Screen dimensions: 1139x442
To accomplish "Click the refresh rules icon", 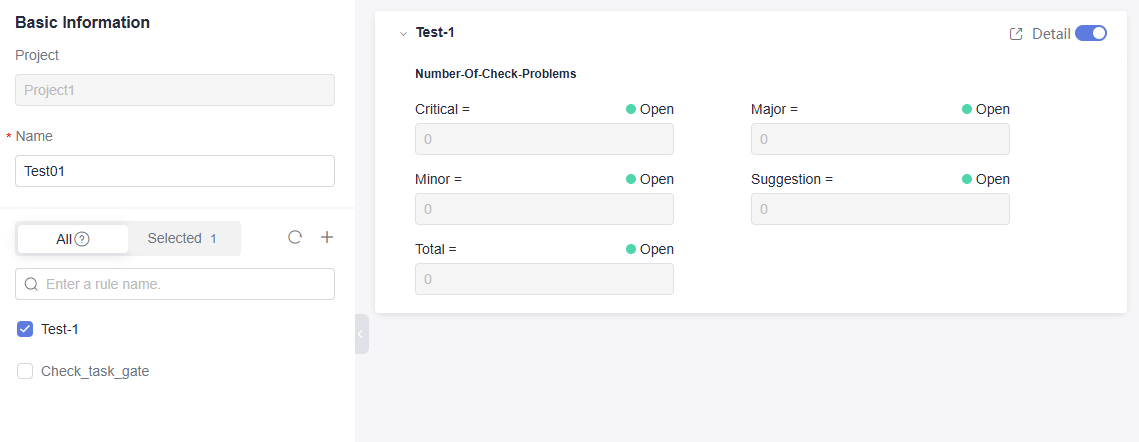I will [x=295, y=238].
